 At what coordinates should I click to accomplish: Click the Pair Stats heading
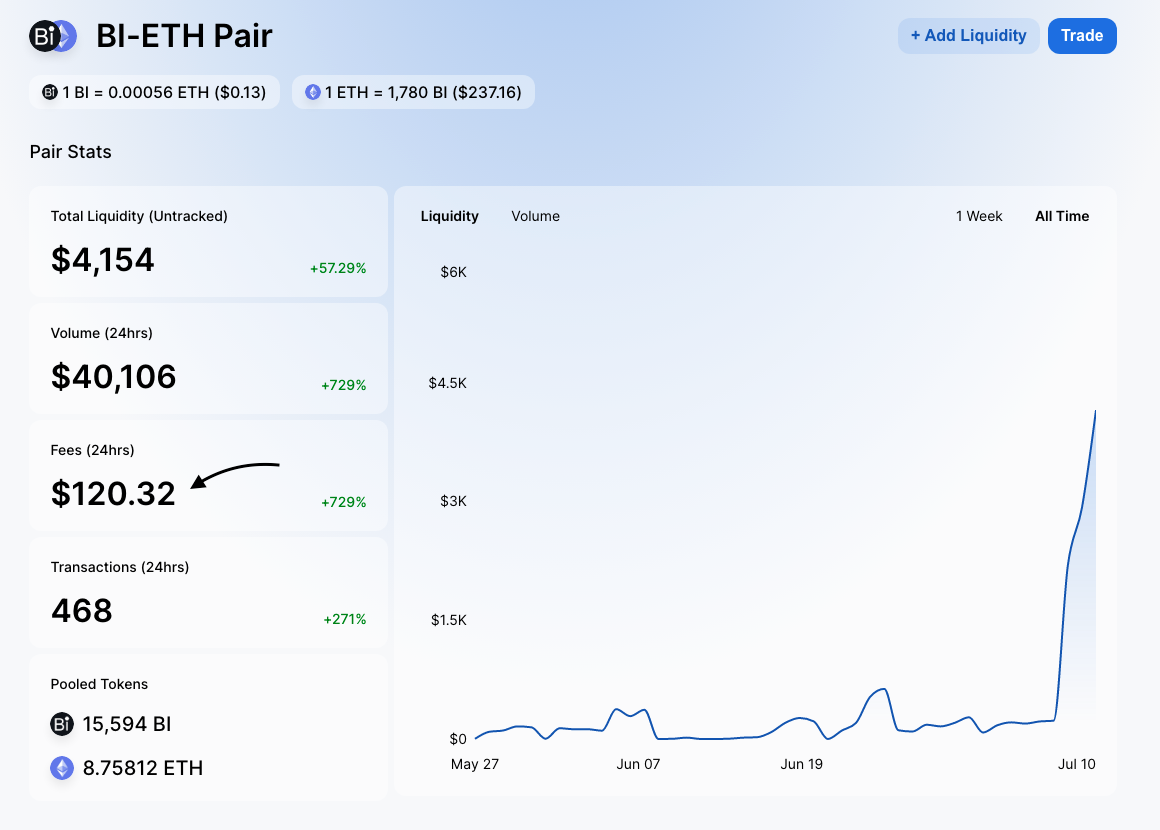coord(70,152)
